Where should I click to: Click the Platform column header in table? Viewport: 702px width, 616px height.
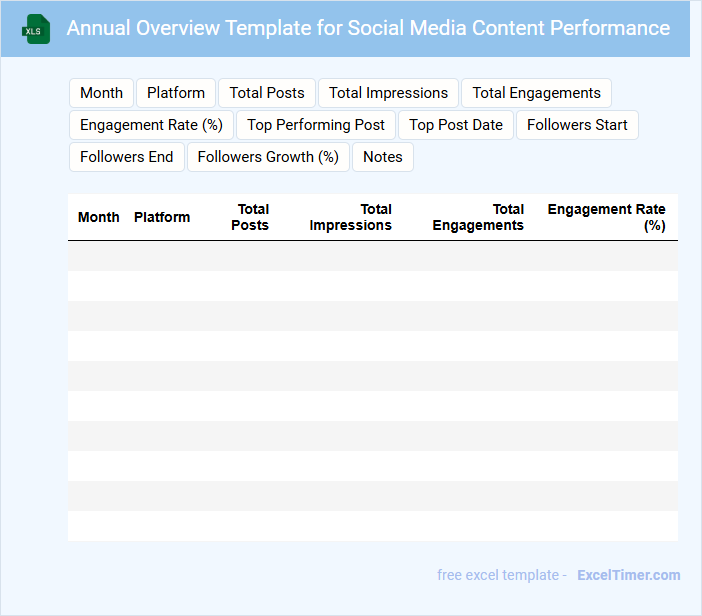click(x=162, y=217)
